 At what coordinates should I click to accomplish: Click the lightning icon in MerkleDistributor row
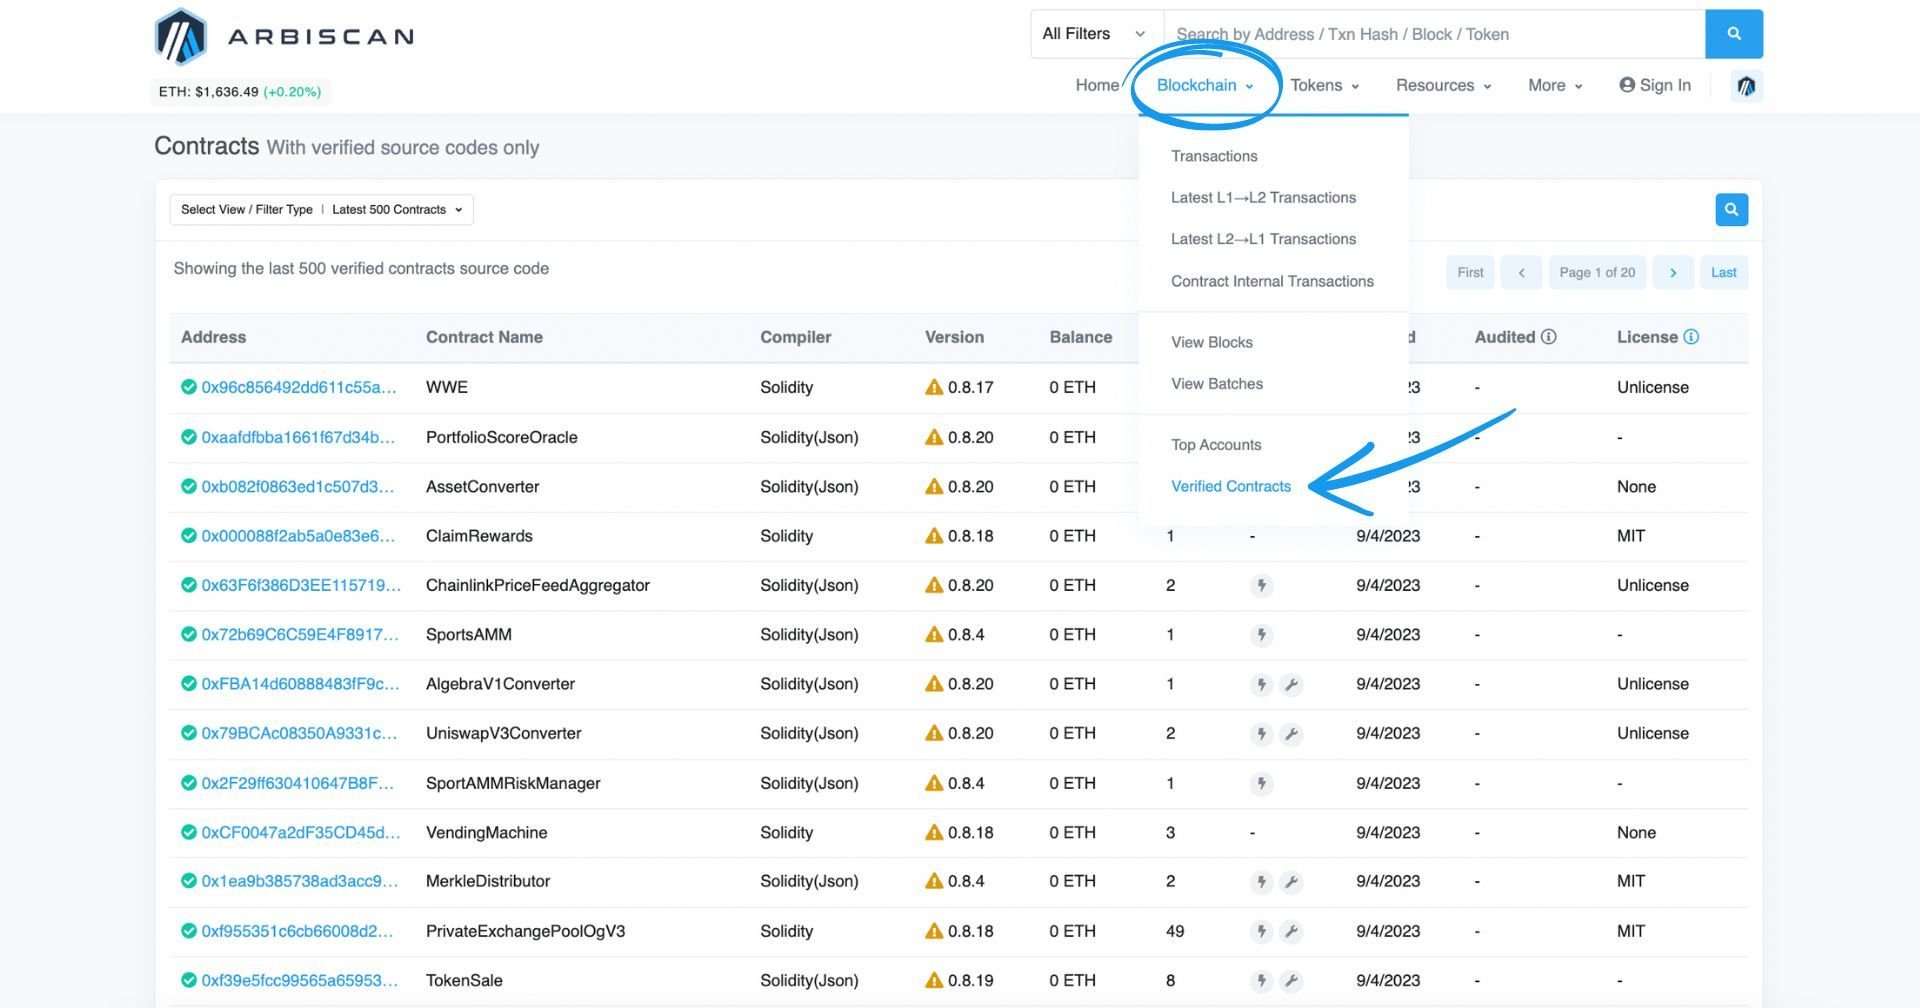coord(1261,882)
